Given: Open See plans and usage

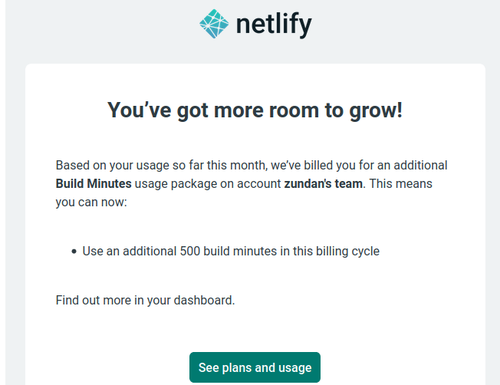Looking at the screenshot, I should click(x=255, y=367).
